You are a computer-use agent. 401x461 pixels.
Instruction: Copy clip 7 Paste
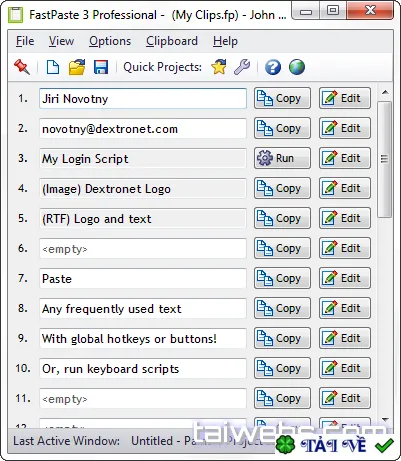click(282, 278)
